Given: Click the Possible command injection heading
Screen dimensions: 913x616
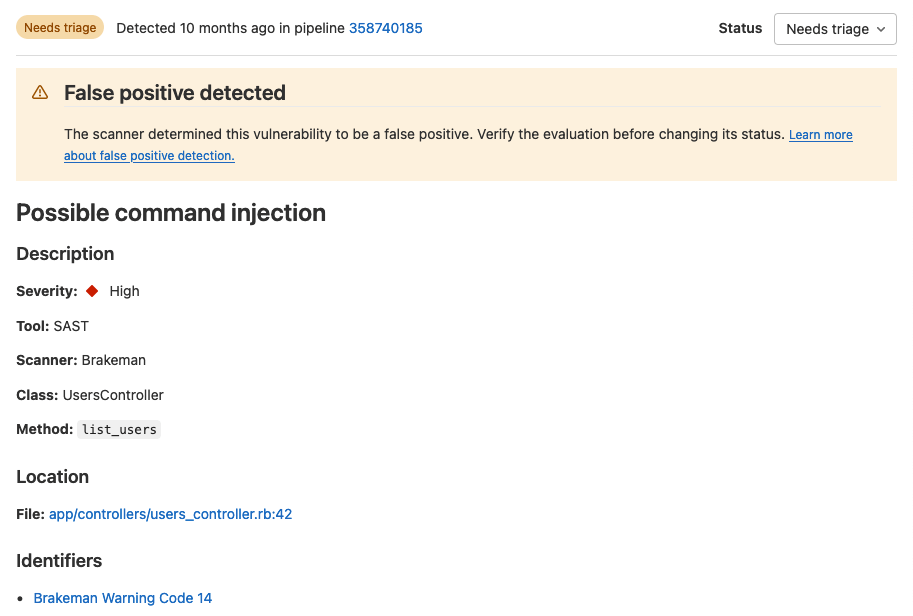Looking at the screenshot, I should [x=170, y=213].
